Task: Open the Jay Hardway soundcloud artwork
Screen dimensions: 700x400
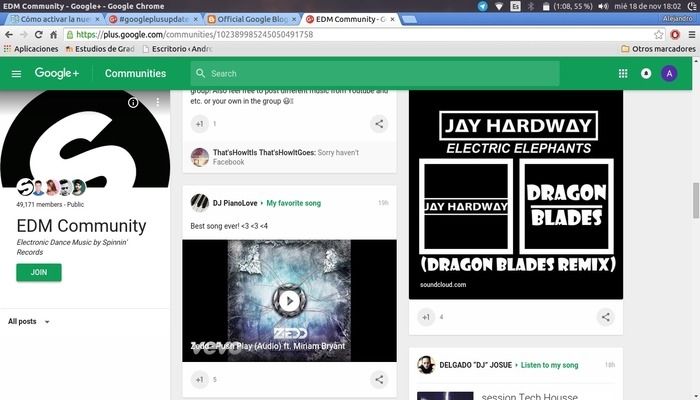Action: coord(516,195)
